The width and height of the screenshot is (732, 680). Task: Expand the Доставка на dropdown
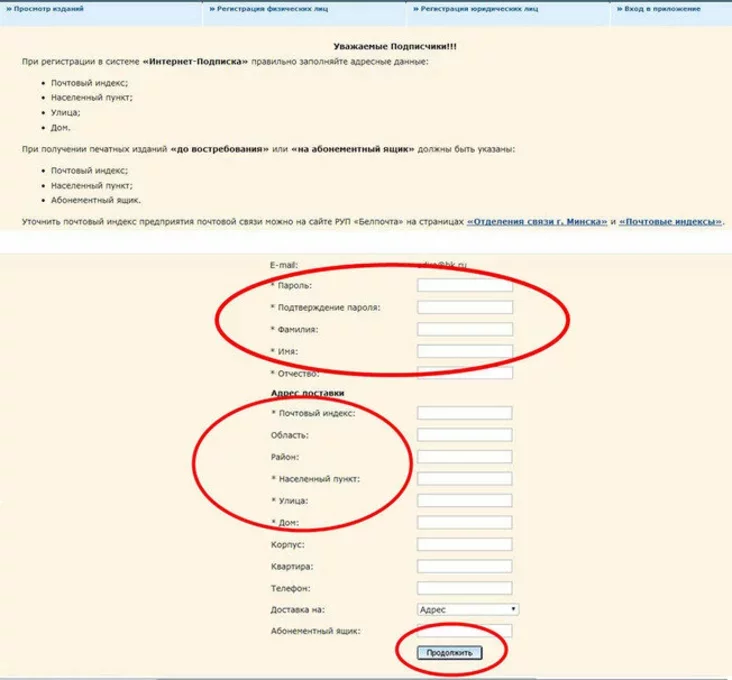(467, 609)
